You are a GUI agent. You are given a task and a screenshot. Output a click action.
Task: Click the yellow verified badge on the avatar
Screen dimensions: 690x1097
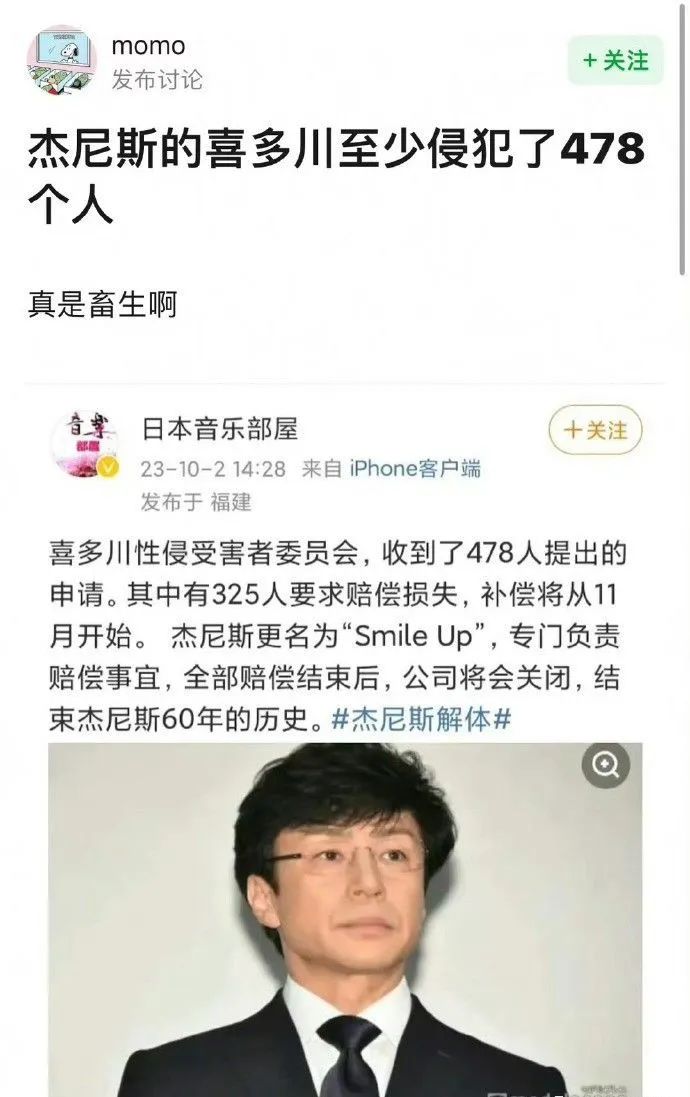tap(108, 467)
